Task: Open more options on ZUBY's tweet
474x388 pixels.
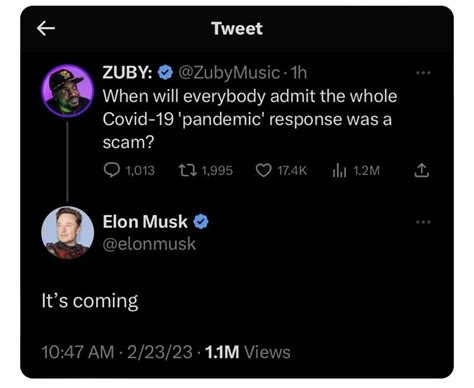Action: [423, 72]
